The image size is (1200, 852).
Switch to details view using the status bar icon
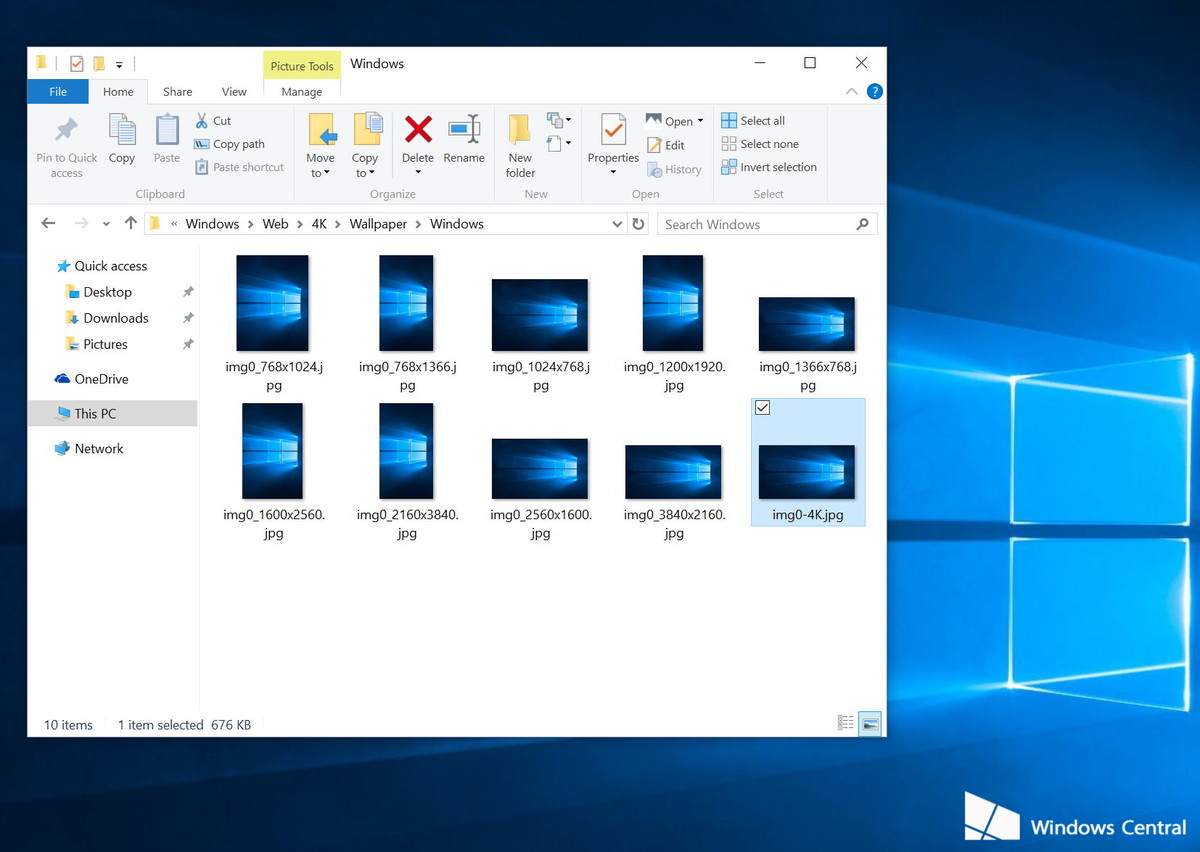[x=845, y=723]
